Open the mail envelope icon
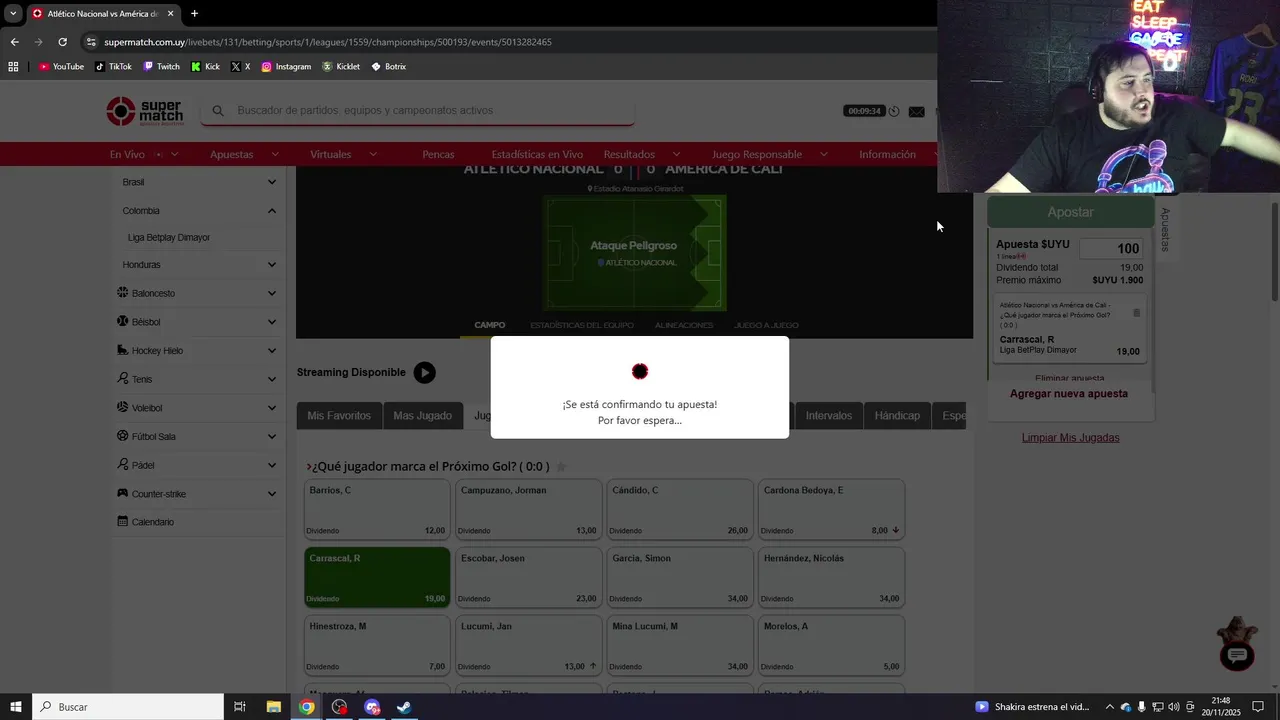1280x720 pixels. [x=916, y=111]
